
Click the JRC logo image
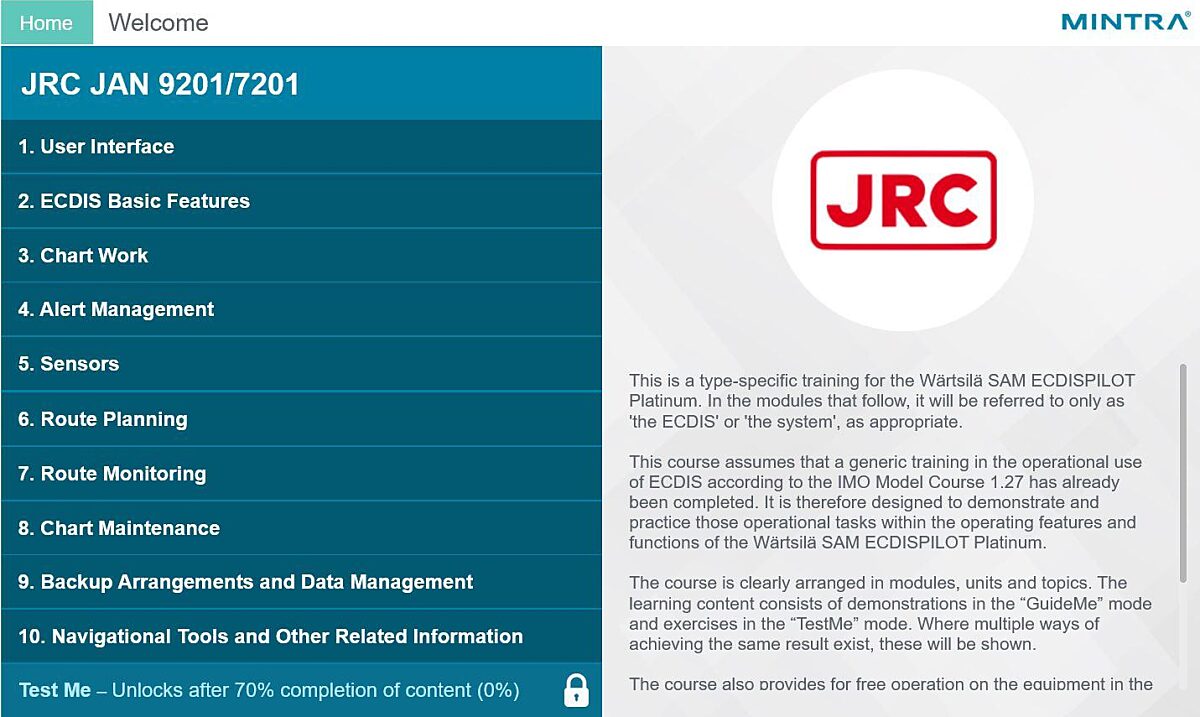(x=903, y=200)
